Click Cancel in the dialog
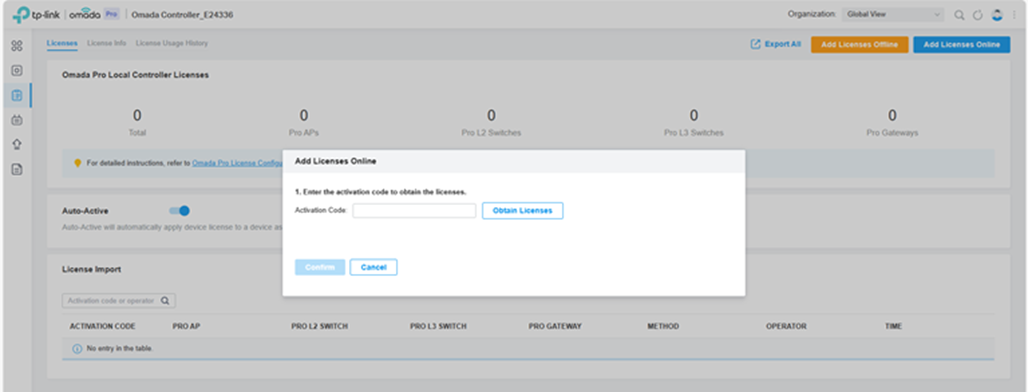Viewport: 1028px width, 392px height. pos(374,267)
